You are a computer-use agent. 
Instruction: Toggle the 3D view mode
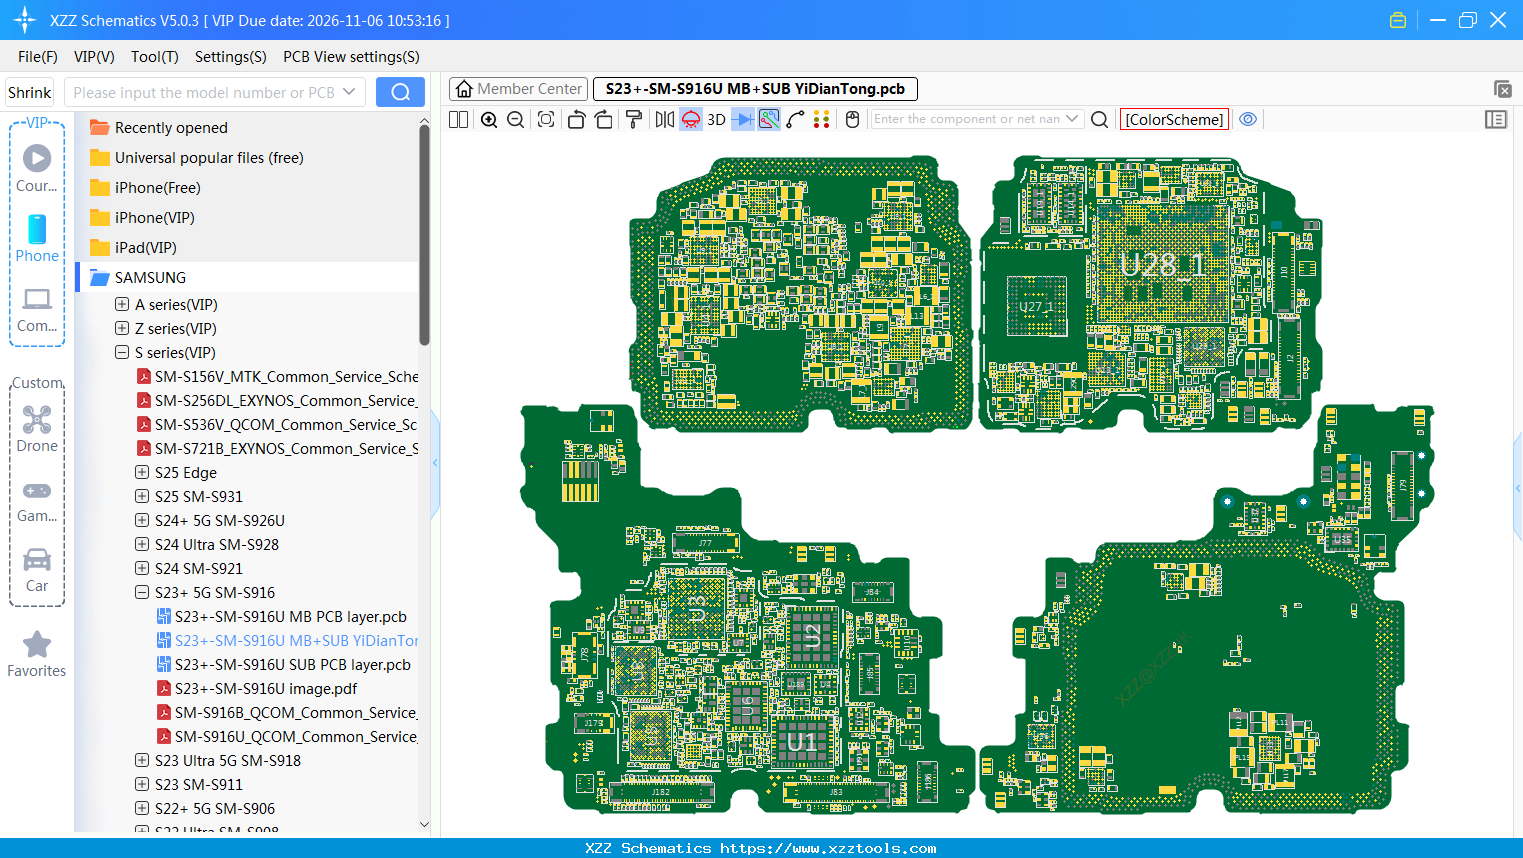point(715,119)
